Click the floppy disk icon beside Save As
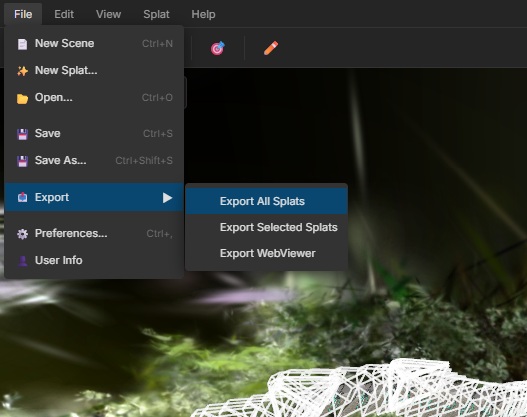Screen dimensions: 527x417 (22, 161)
